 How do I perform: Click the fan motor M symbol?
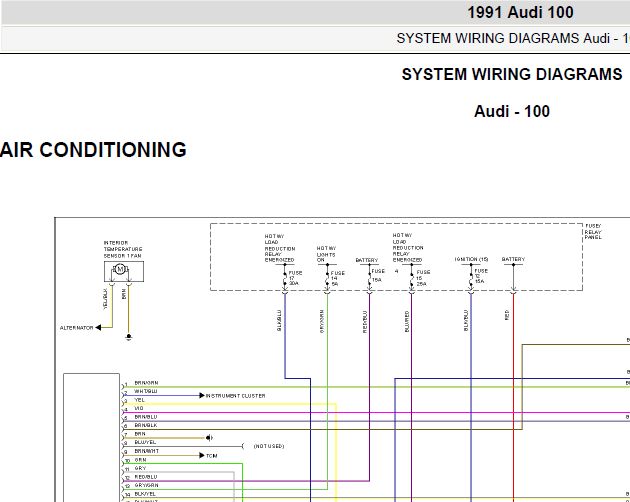tap(120, 269)
